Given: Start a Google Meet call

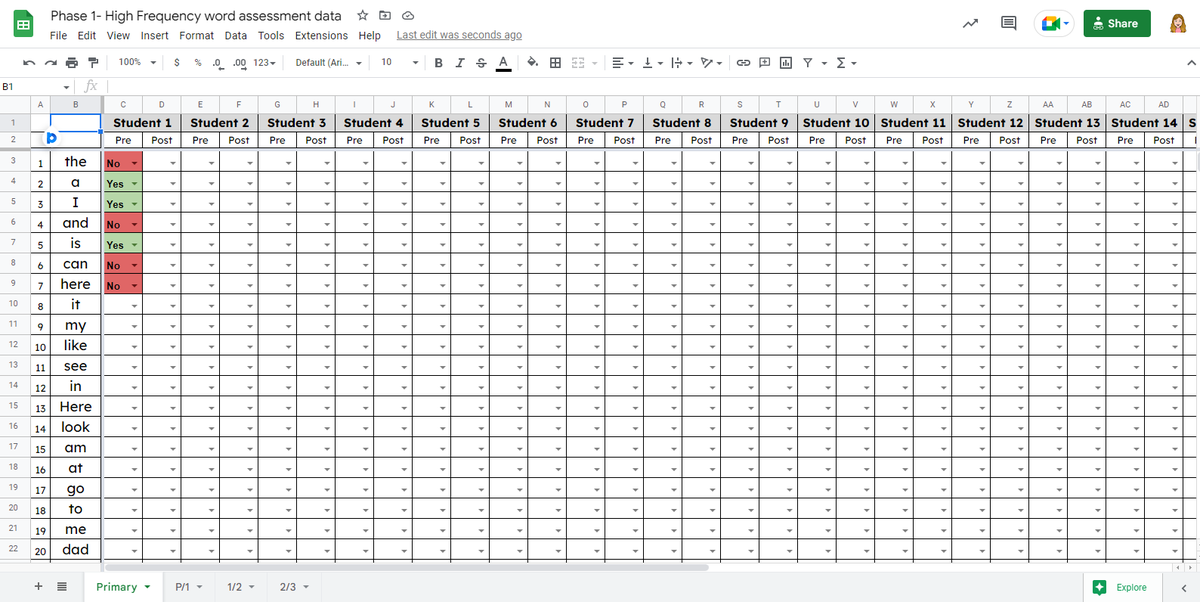Looking at the screenshot, I should (1054, 24).
